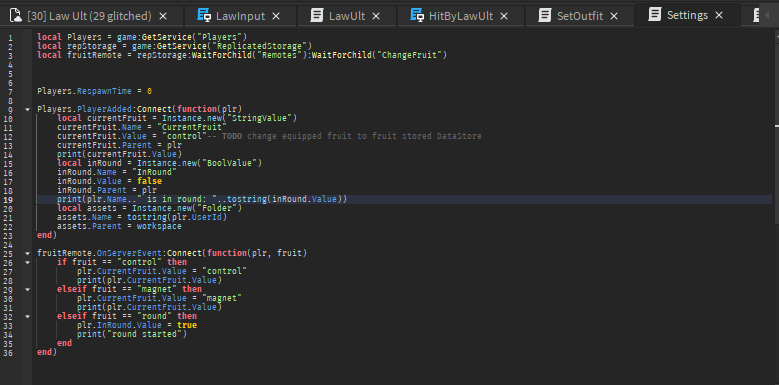
Task: Select the Settings script tab
Action: point(687,15)
